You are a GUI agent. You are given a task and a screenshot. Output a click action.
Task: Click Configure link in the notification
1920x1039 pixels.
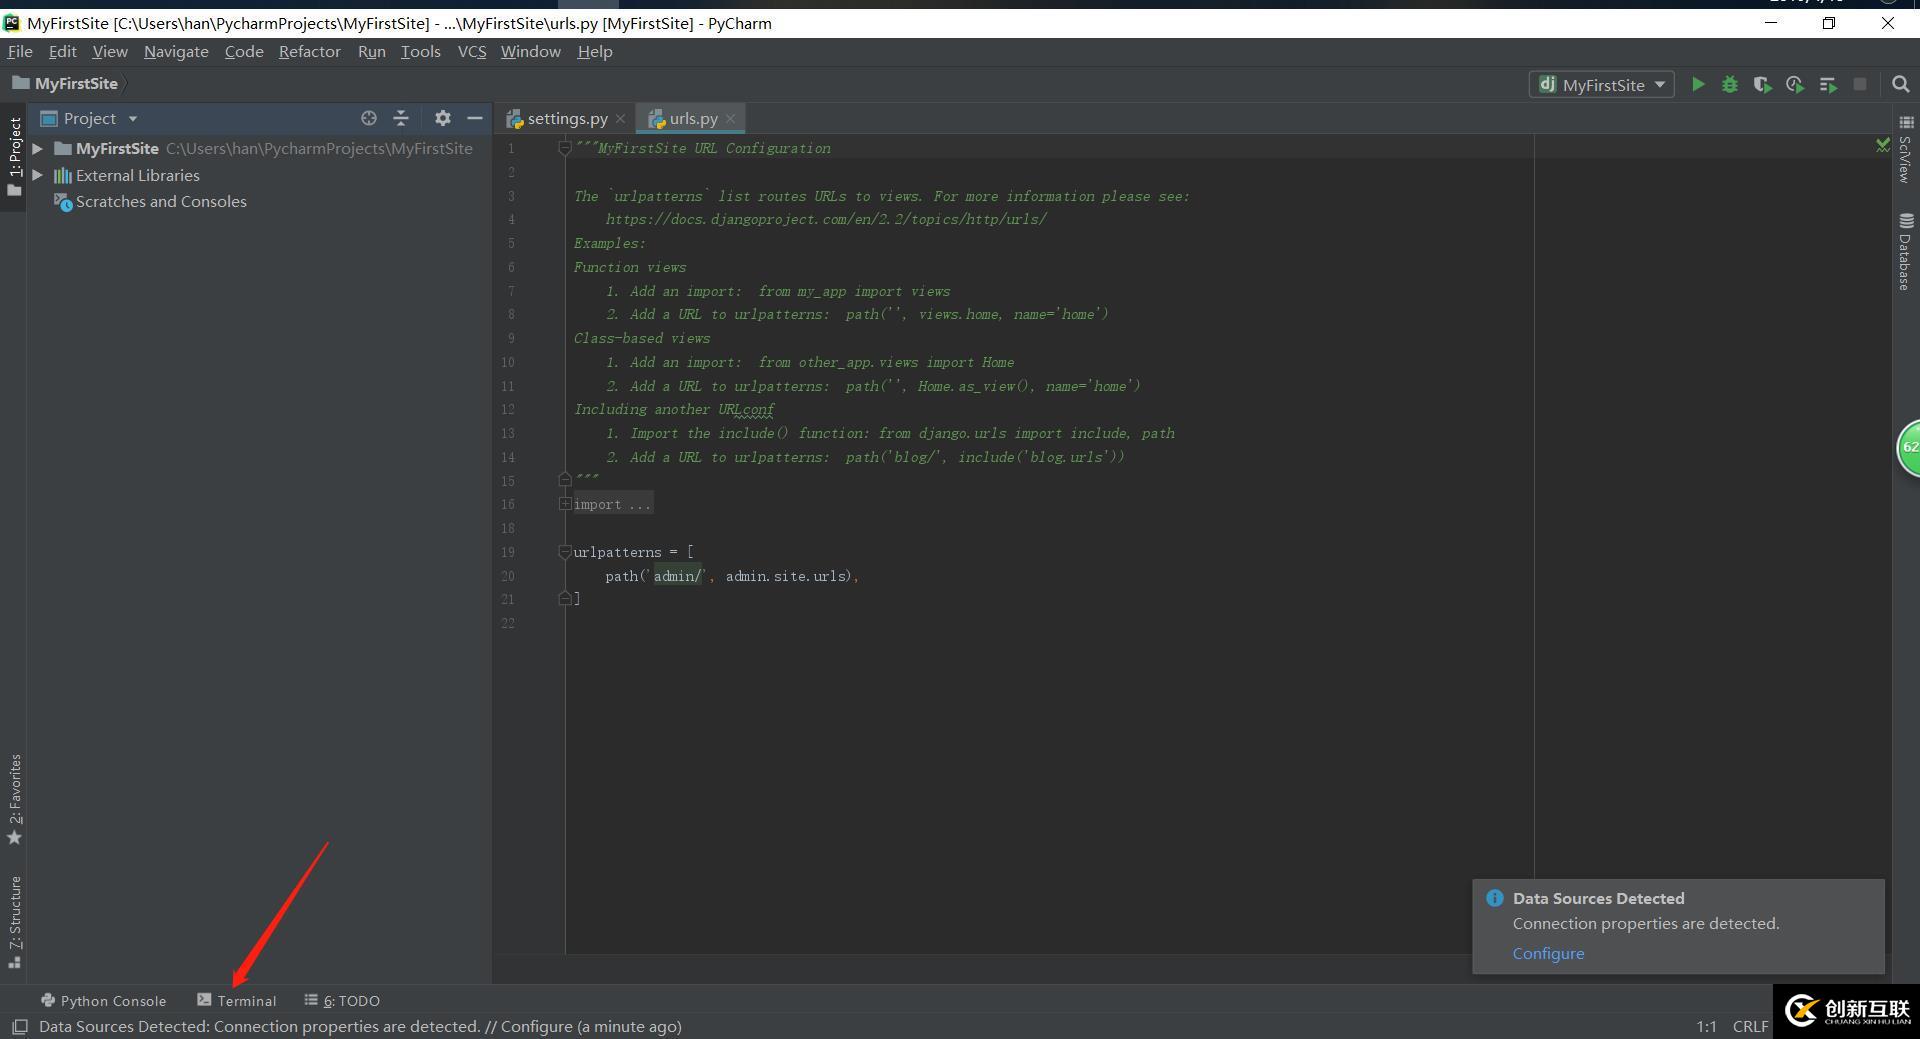coord(1548,954)
